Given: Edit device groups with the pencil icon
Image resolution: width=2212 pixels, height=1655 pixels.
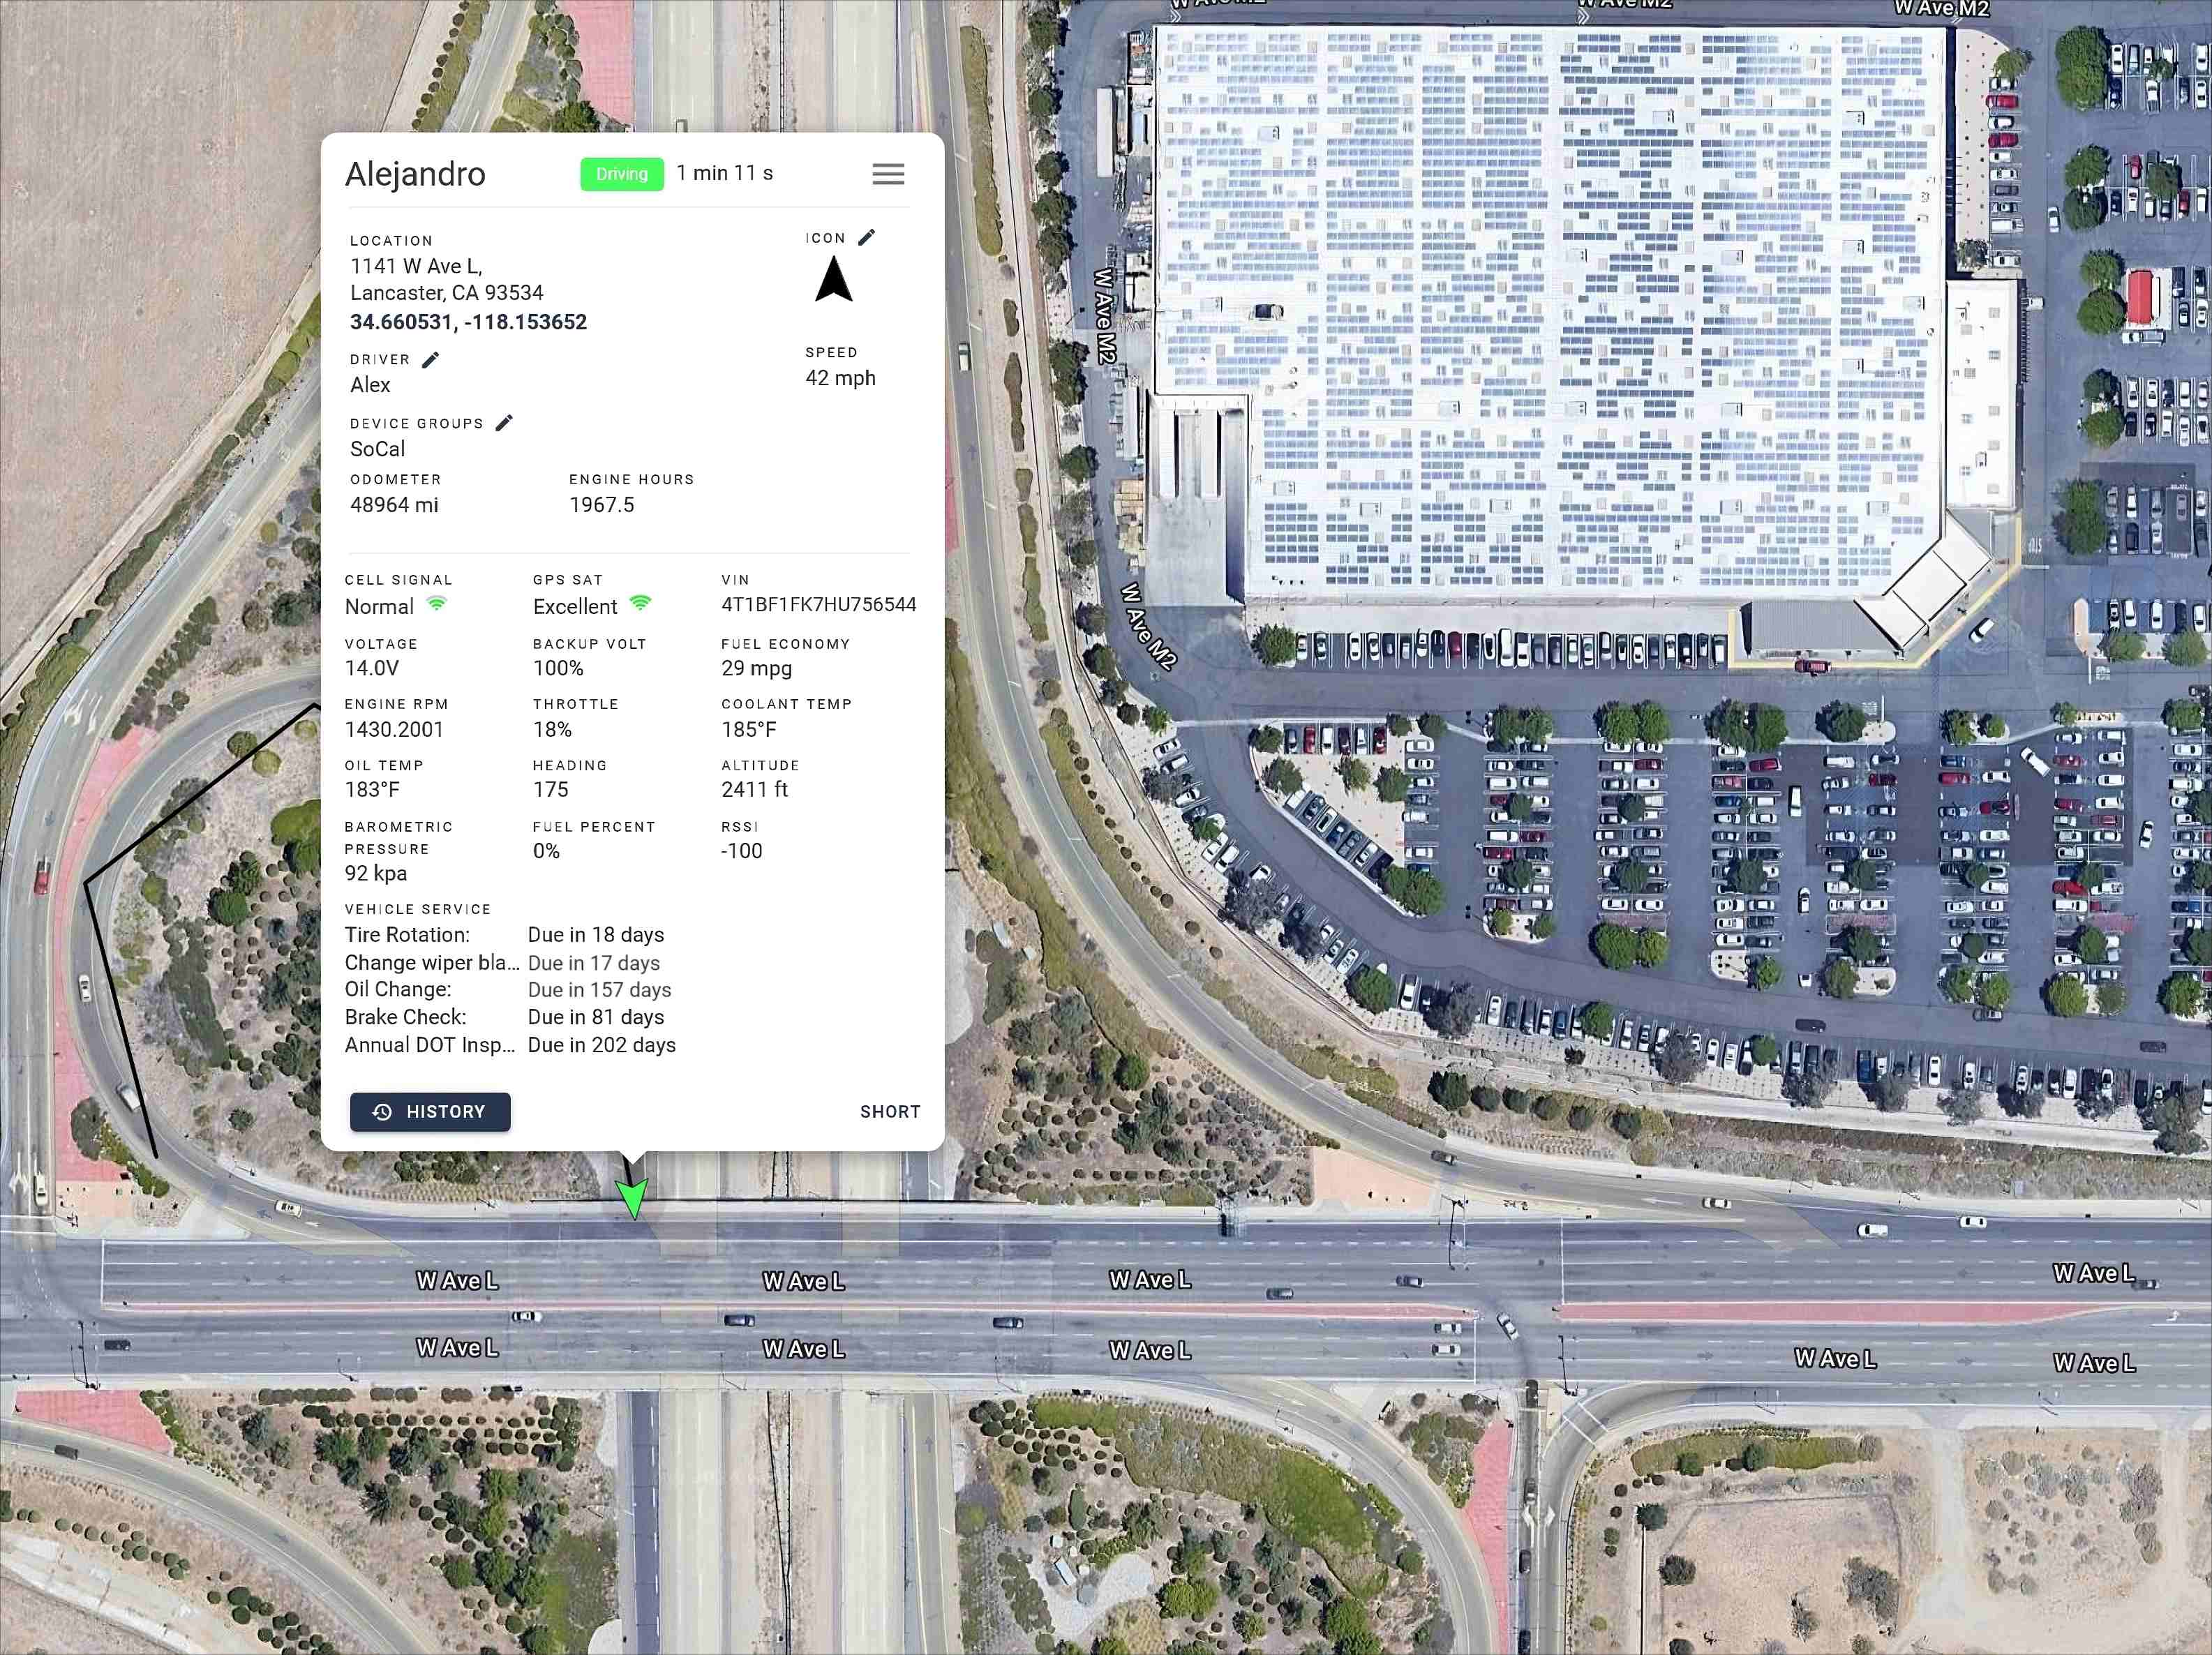Looking at the screenshot, I should [x=504, y=422].
